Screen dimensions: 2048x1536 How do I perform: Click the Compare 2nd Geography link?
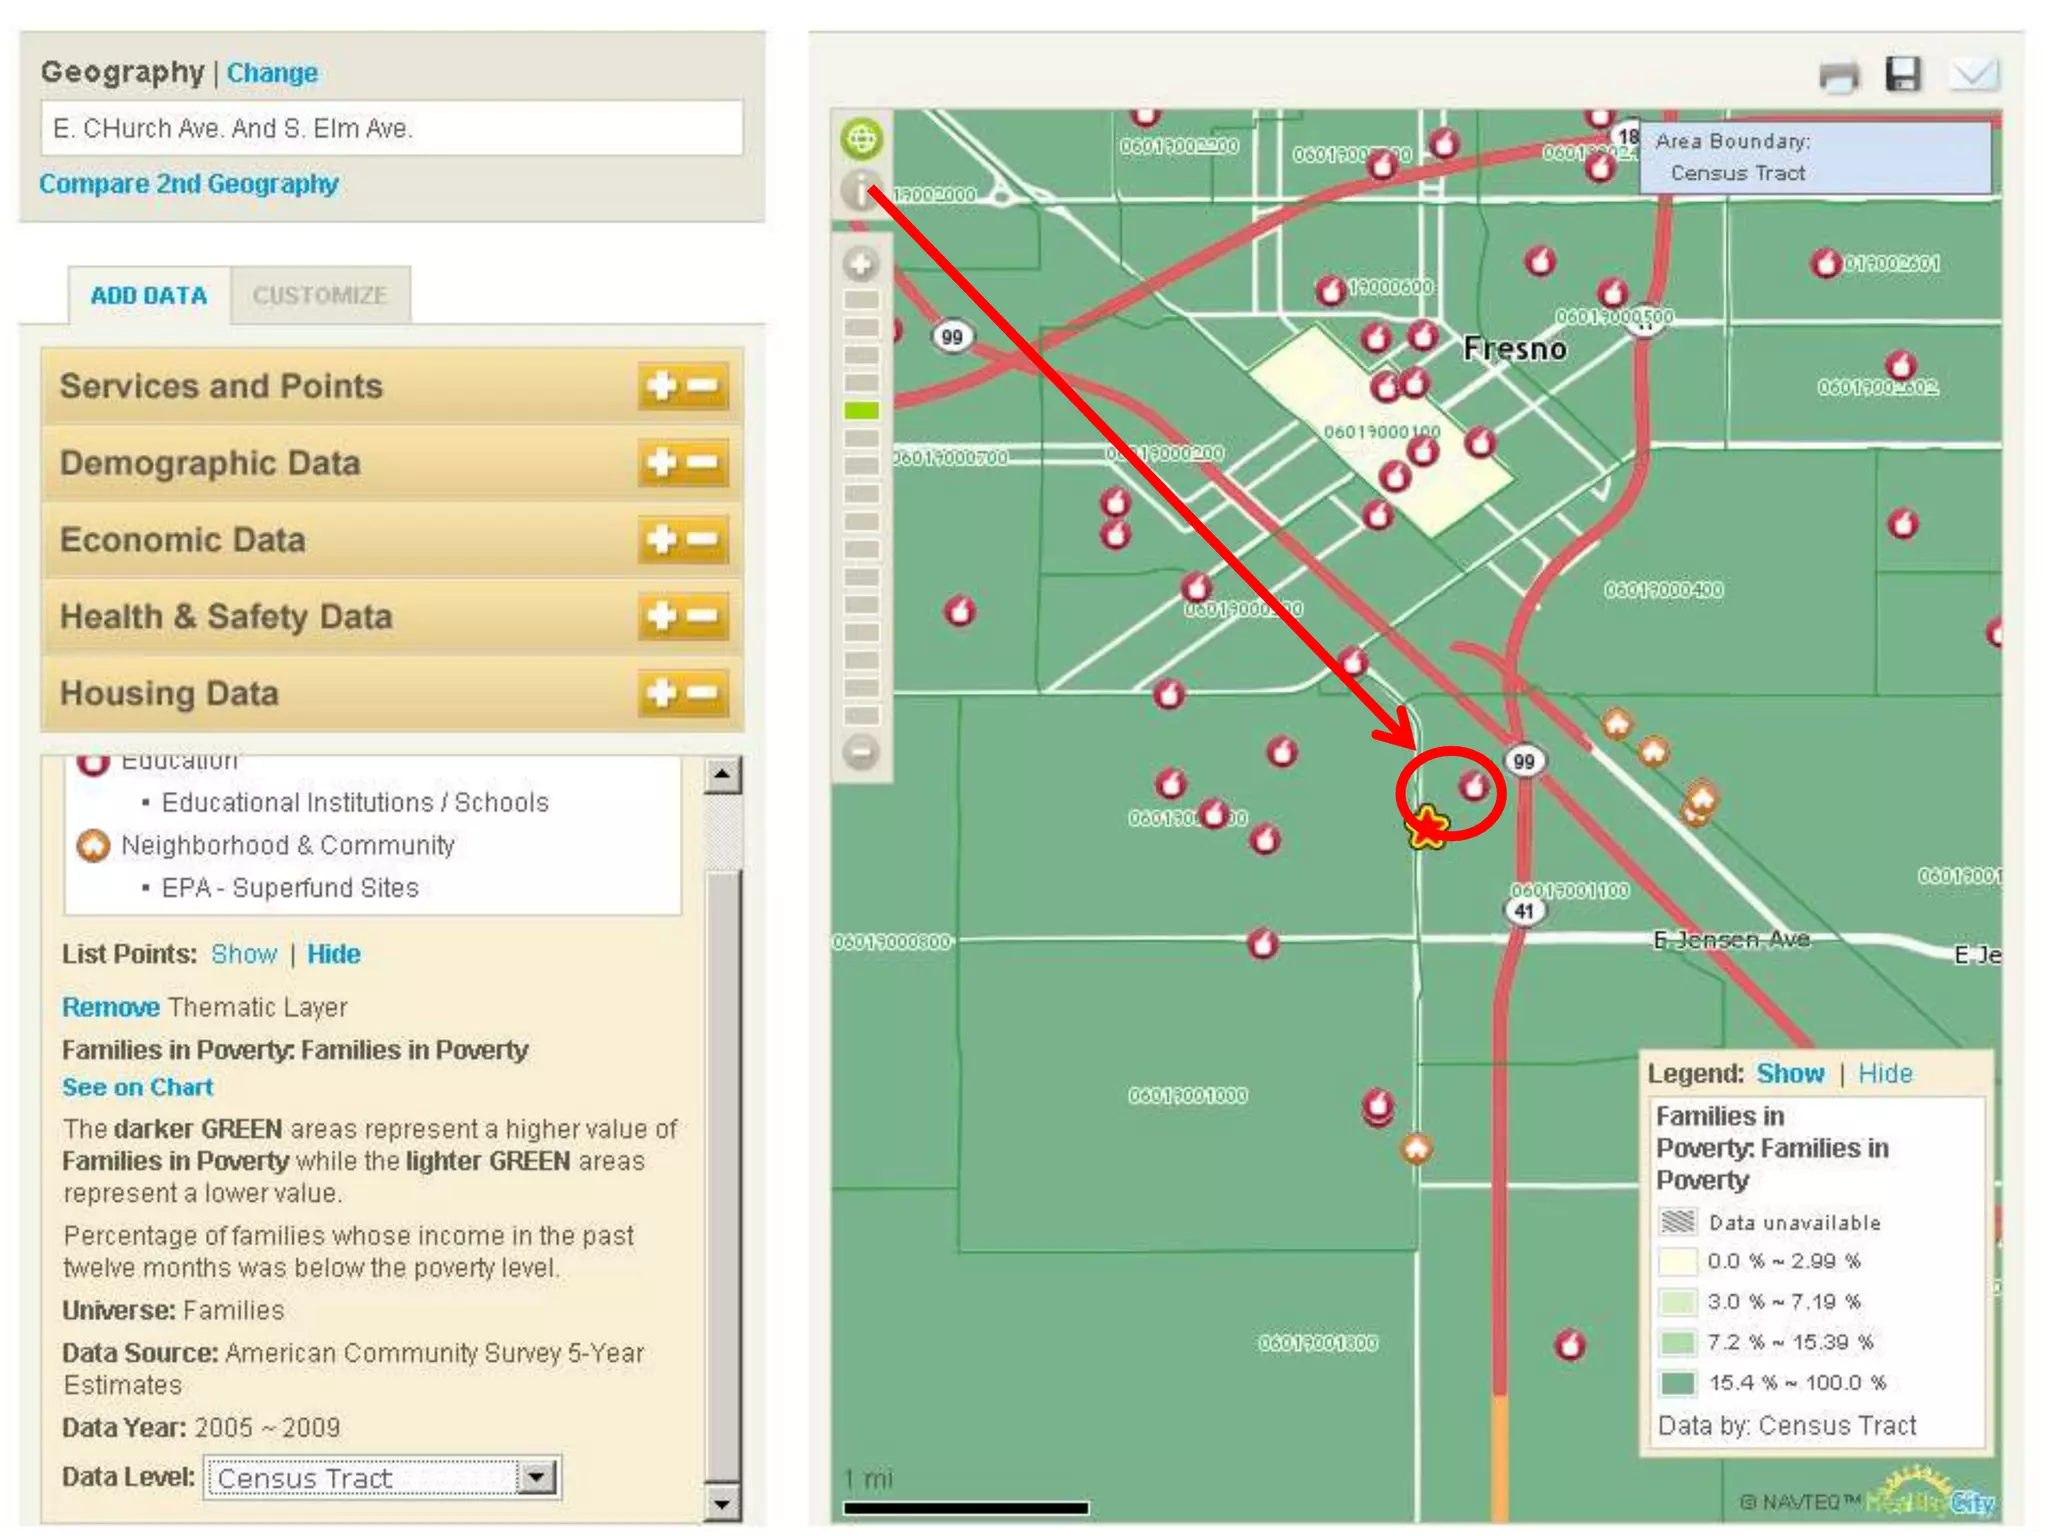pyautogui.click(x=189, y=184)
